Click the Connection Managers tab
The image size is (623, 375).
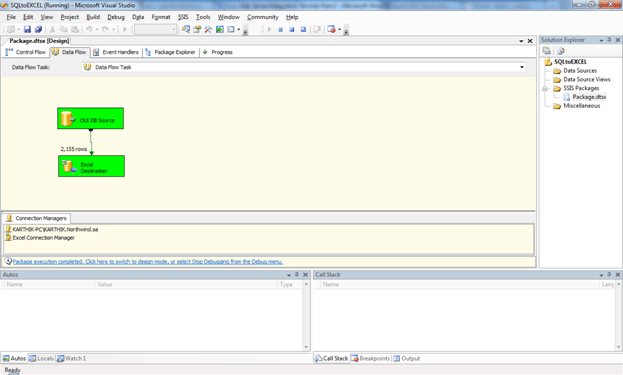pyautogui.click(x=37, y=218)
